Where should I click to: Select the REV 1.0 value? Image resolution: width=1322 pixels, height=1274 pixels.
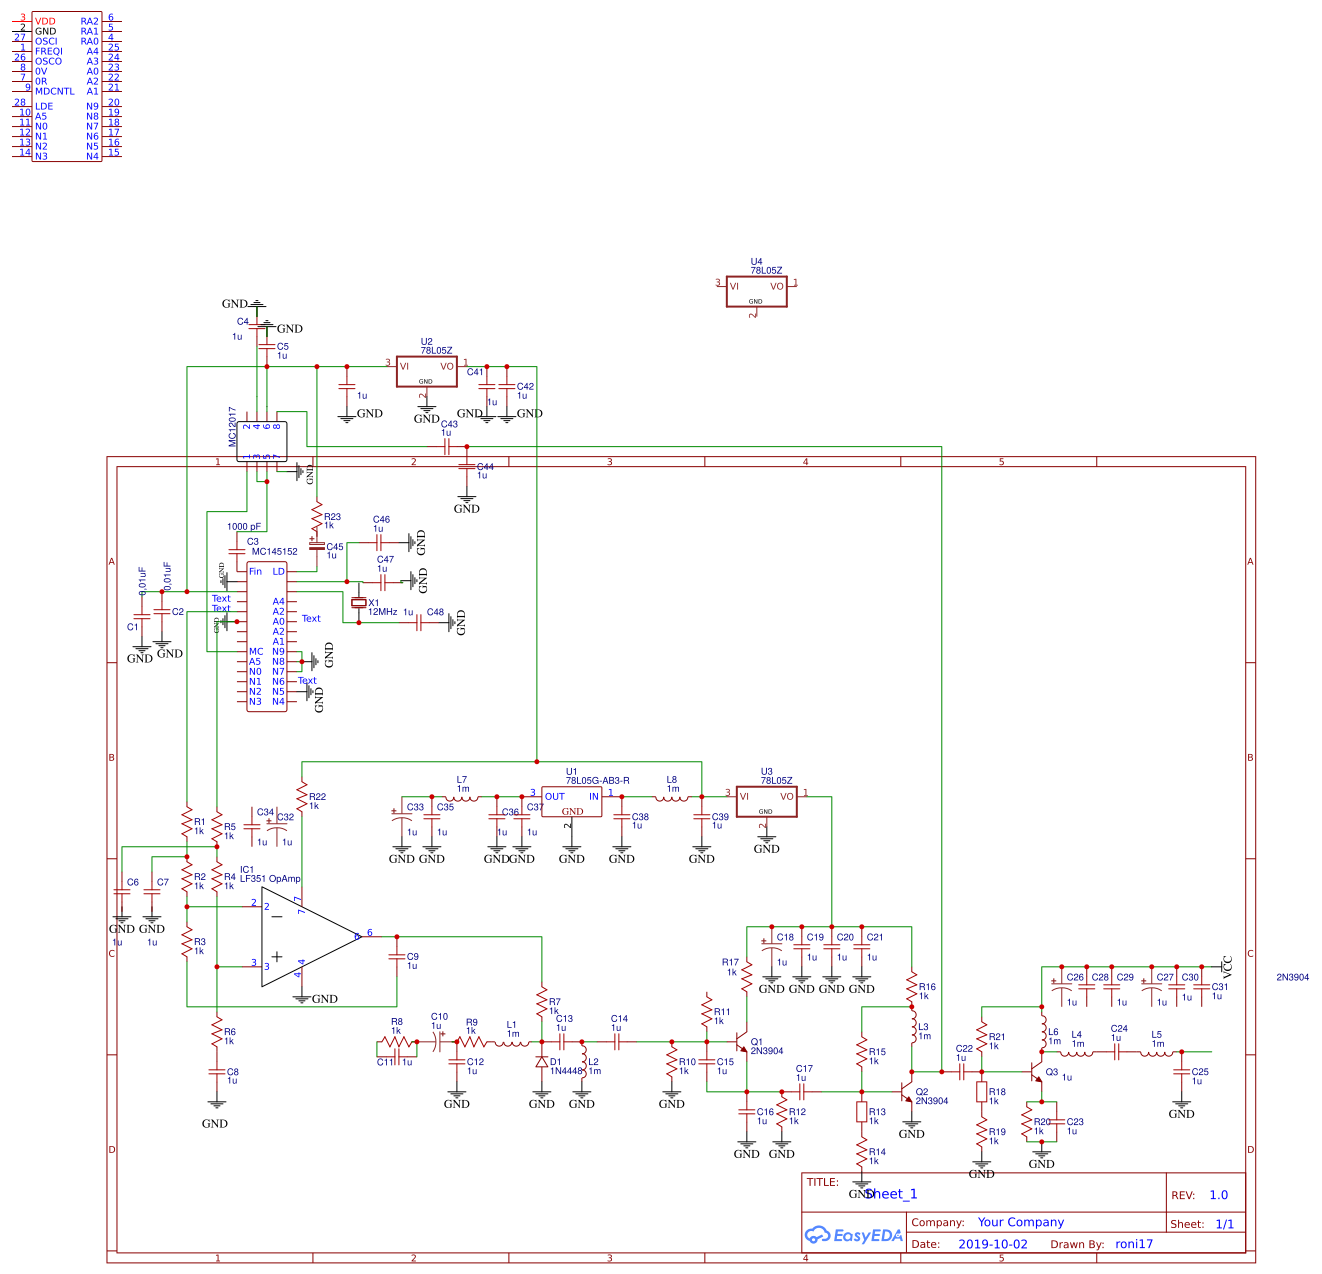(1217, 1195)
